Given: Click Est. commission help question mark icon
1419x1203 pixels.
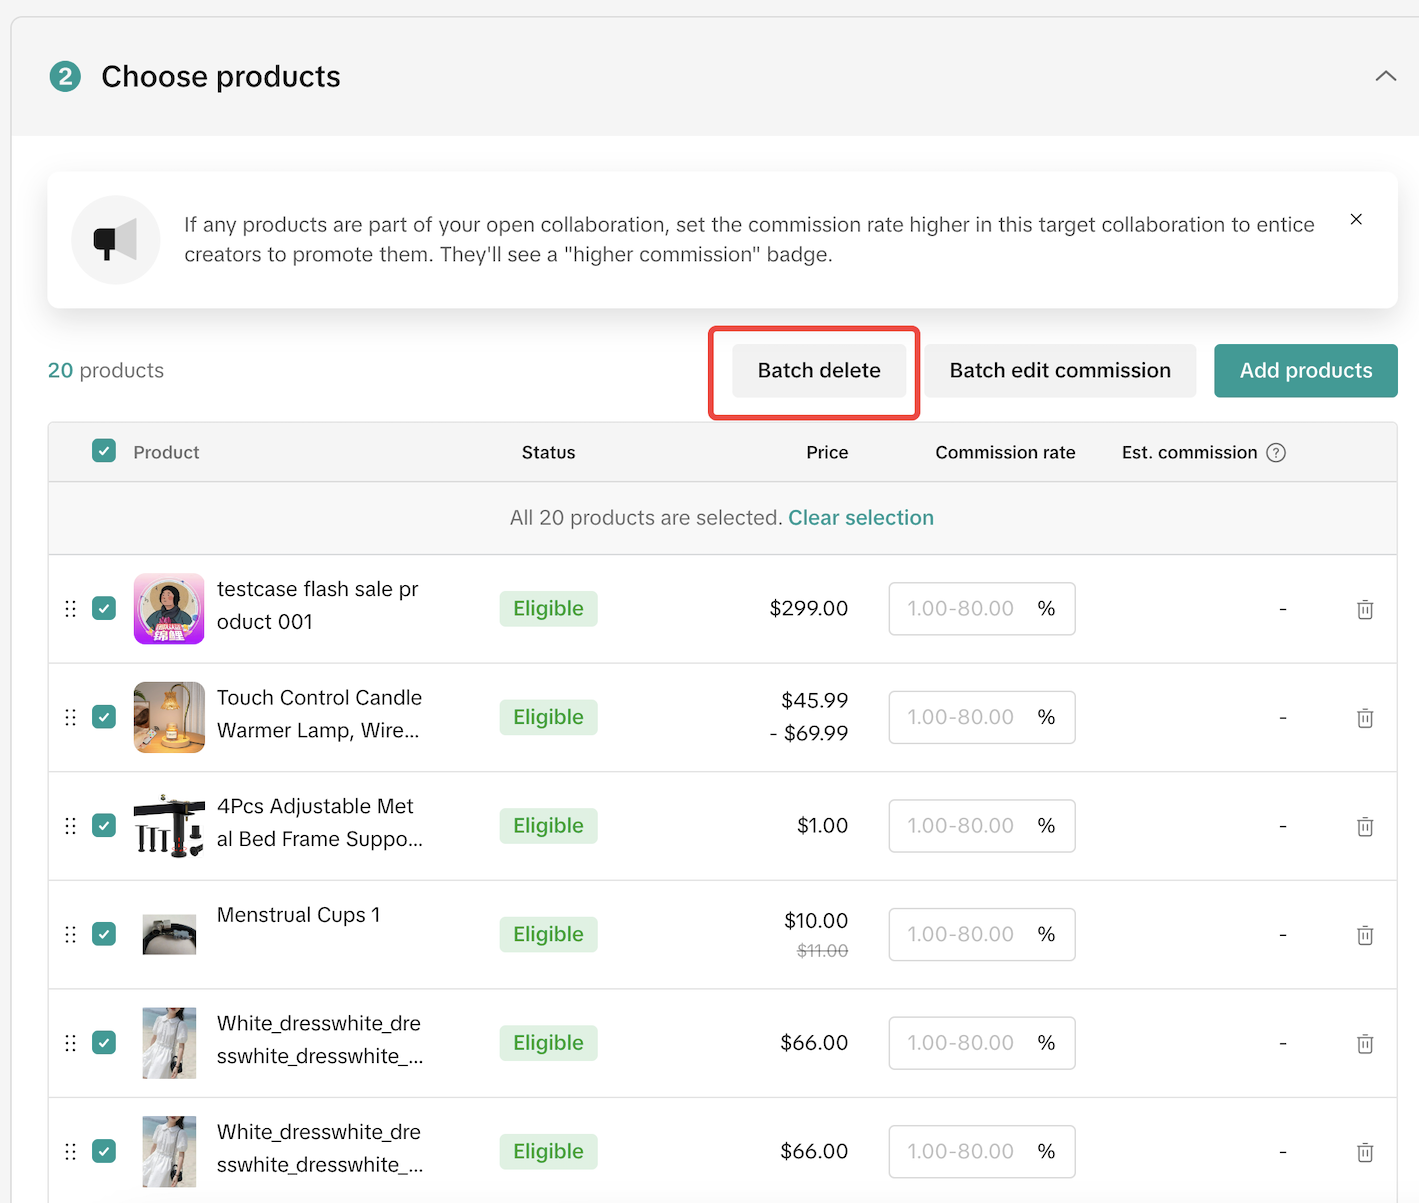Looking at the screenshot, I should click(1276, 453).
